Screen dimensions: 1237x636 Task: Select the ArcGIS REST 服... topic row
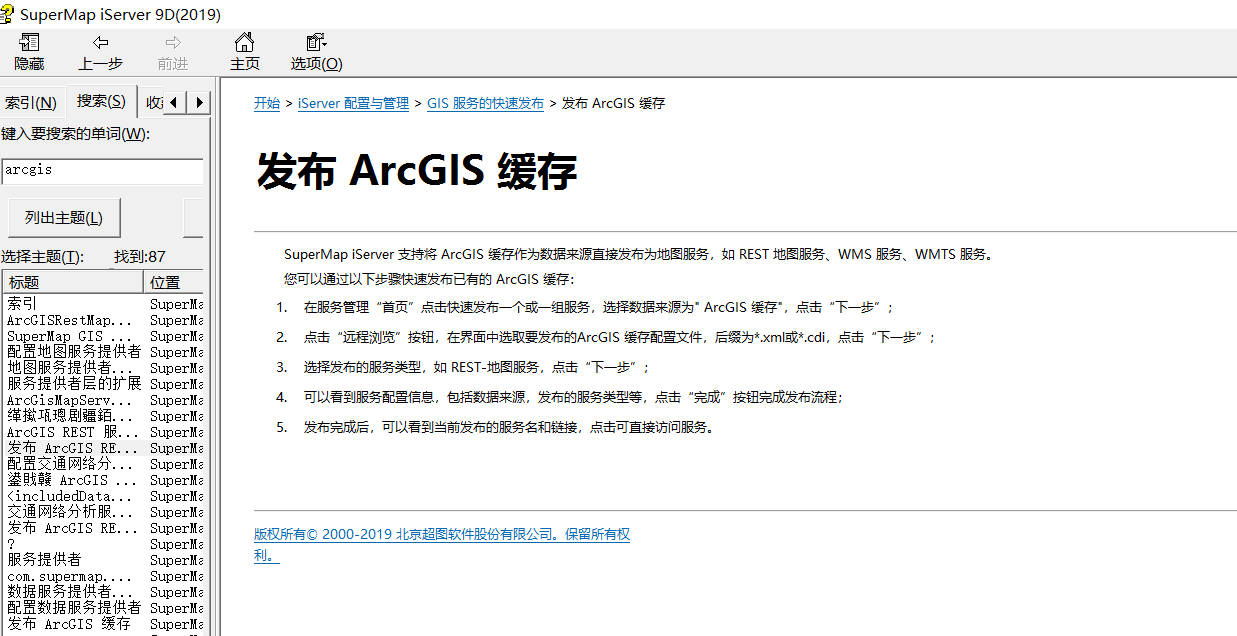click(x=104, y=432)
